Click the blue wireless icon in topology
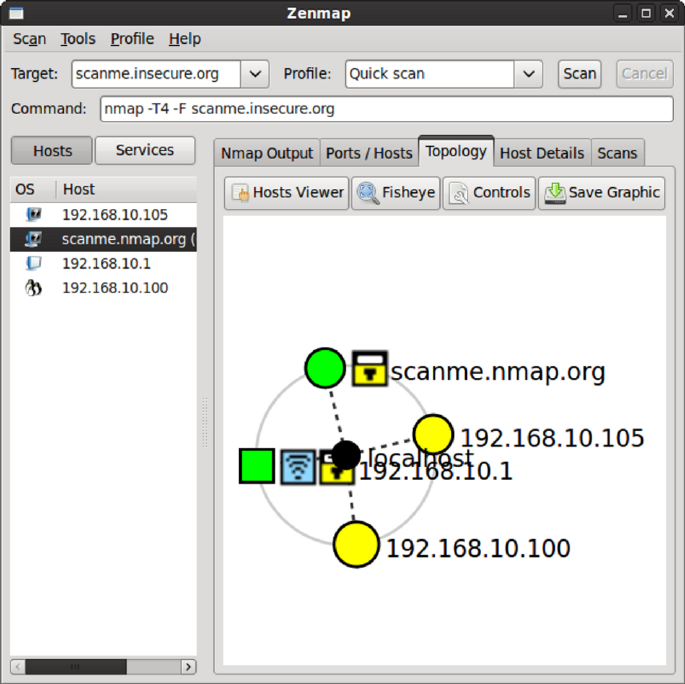Viewport: 685px width, 684px height. tap(298, 467)
